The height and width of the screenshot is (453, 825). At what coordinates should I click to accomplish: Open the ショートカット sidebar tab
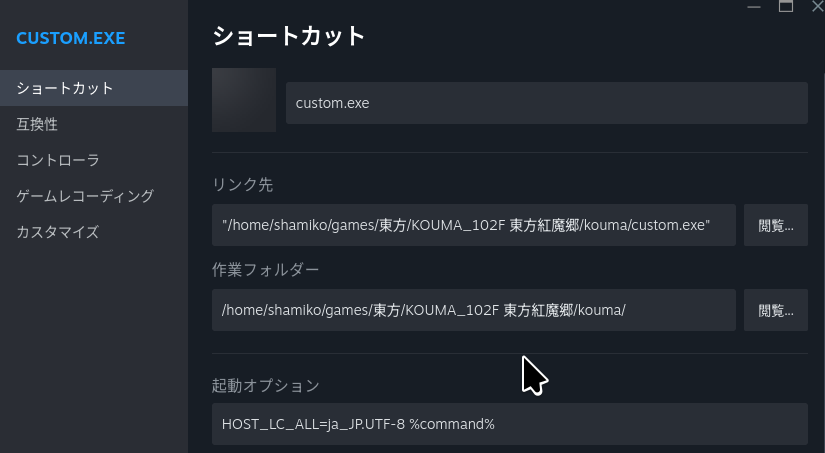click(x=65, y=88)
